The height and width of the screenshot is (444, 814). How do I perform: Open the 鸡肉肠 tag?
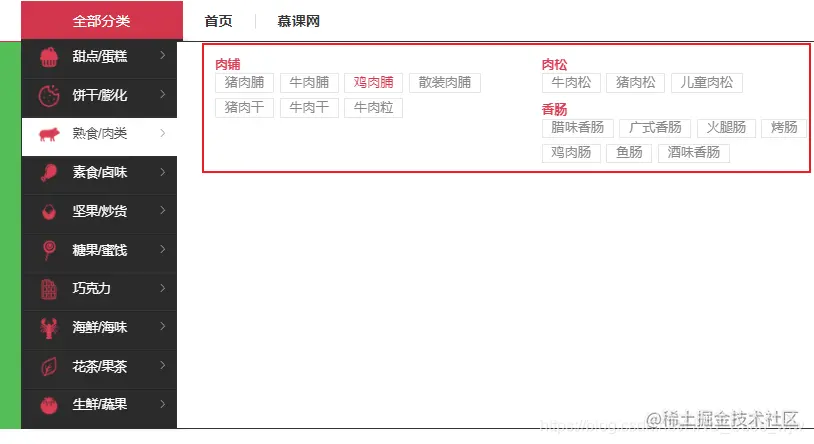click(571, 153)
